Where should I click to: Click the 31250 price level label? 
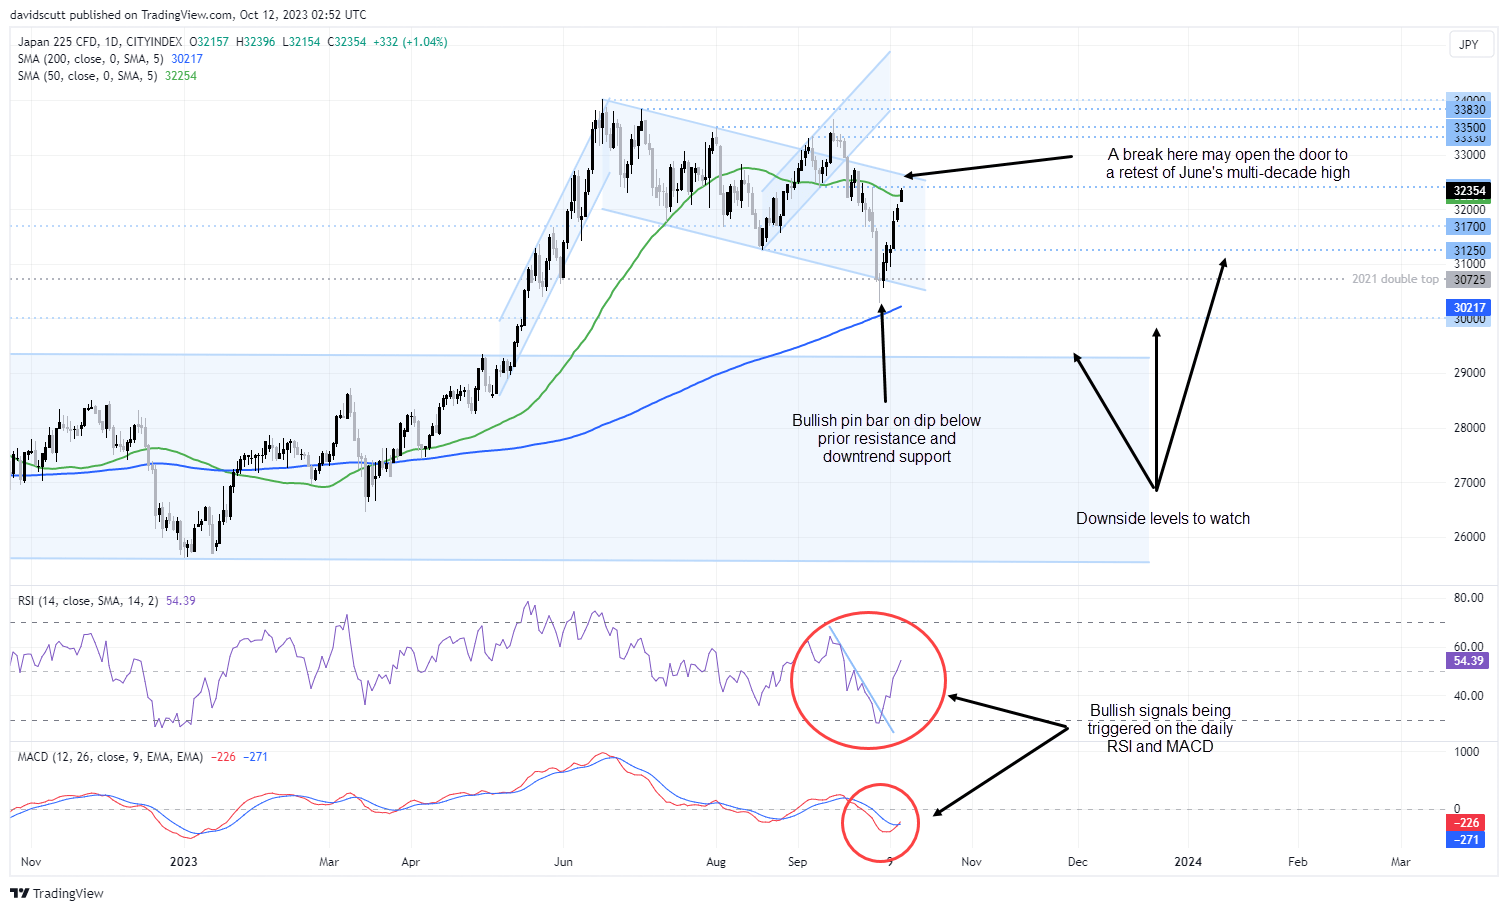coord(1469,251)
